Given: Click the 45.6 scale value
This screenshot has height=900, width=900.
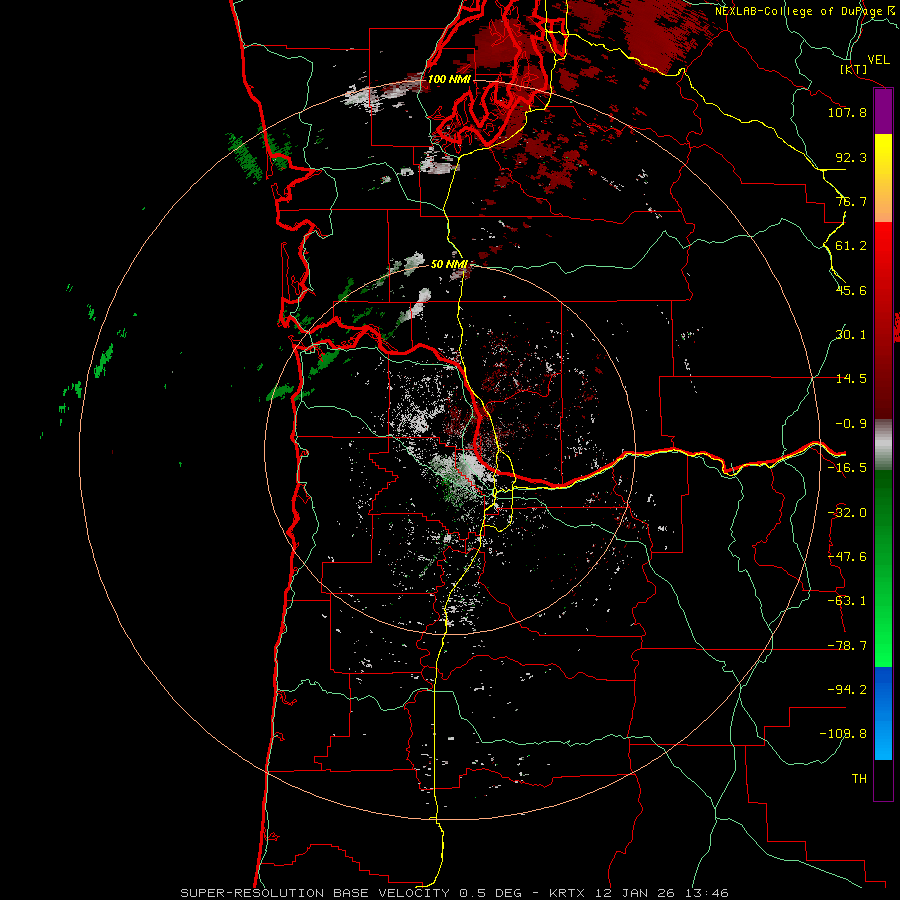Looking at the screenshot, I should (x=851, y=290).
